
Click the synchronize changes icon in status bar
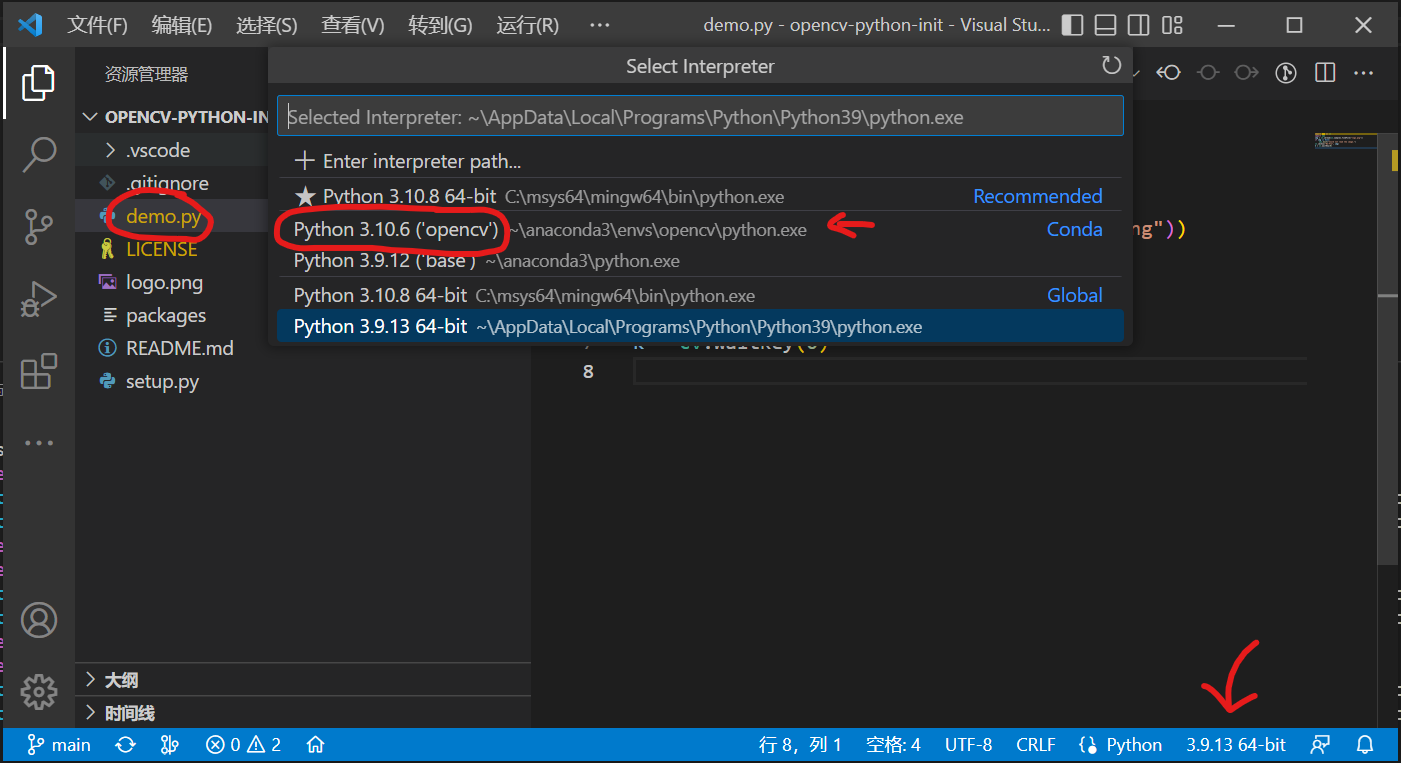coord(126,745)
